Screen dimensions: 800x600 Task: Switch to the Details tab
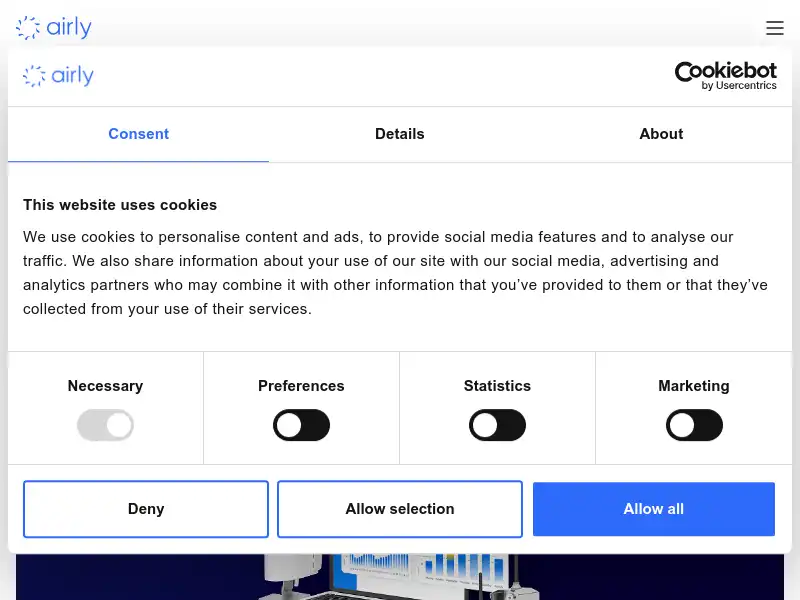coord(400,134)
